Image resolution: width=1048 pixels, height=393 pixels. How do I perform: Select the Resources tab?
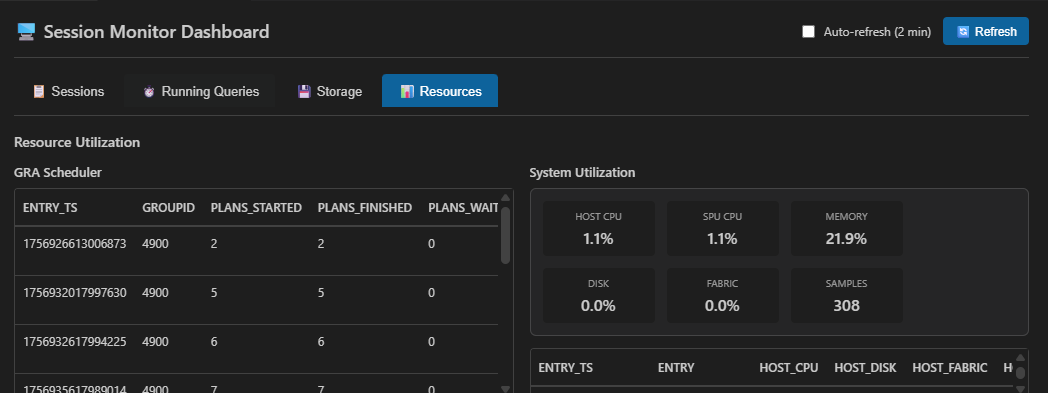(x=440, y=91)
